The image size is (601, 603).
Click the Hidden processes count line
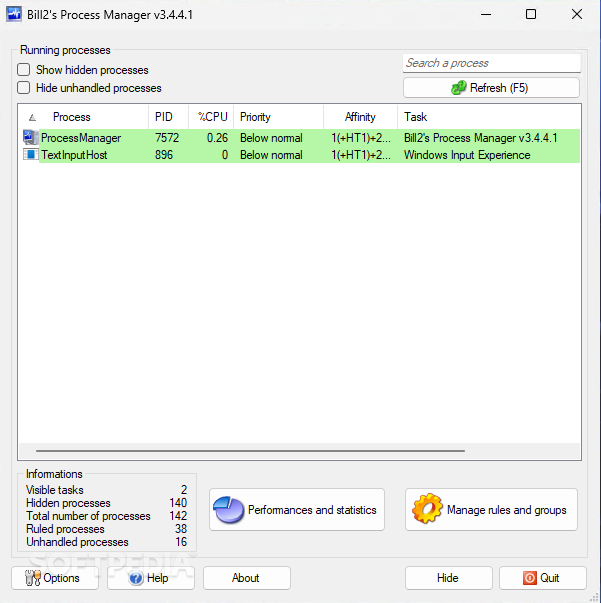tap(107, 503)
